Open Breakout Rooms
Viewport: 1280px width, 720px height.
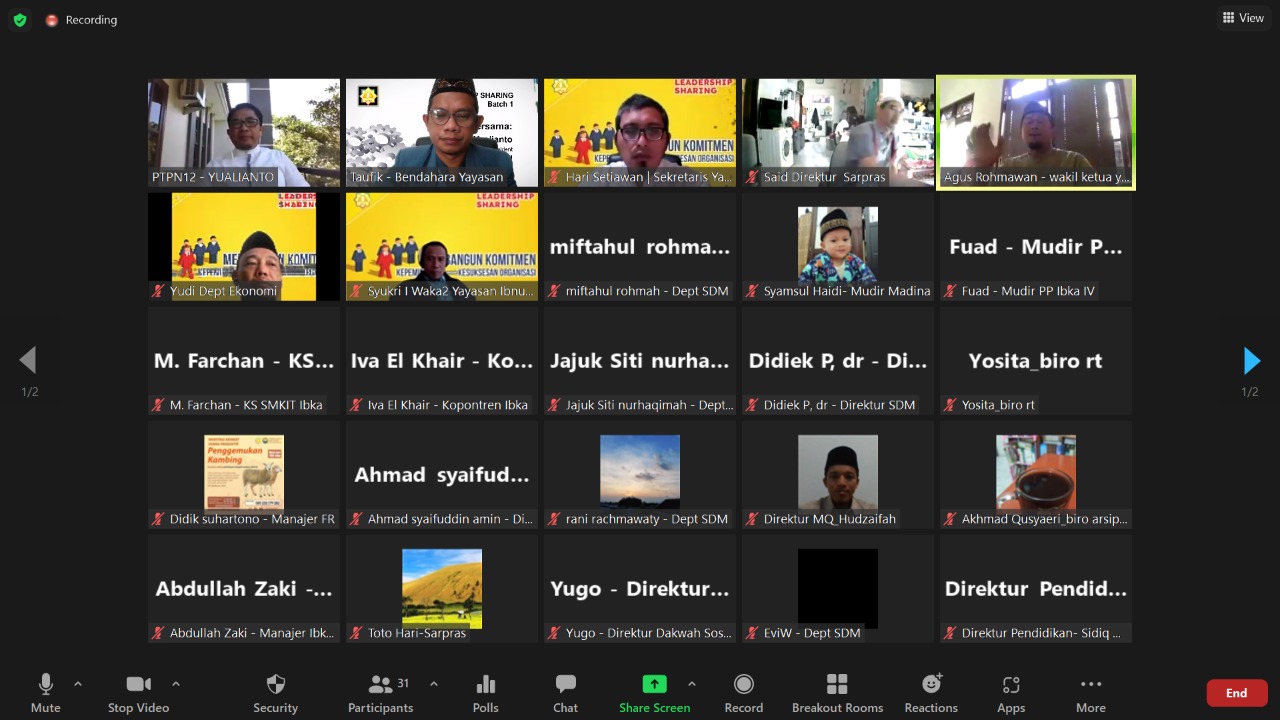tap(837, 685)
